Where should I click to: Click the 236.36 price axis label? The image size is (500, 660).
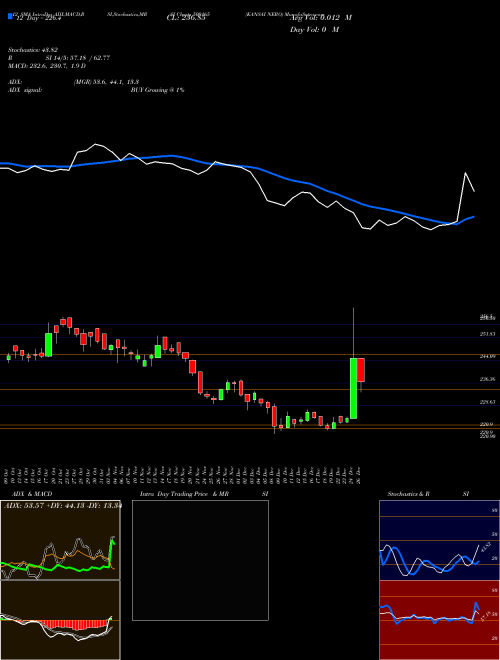point(488,379)
